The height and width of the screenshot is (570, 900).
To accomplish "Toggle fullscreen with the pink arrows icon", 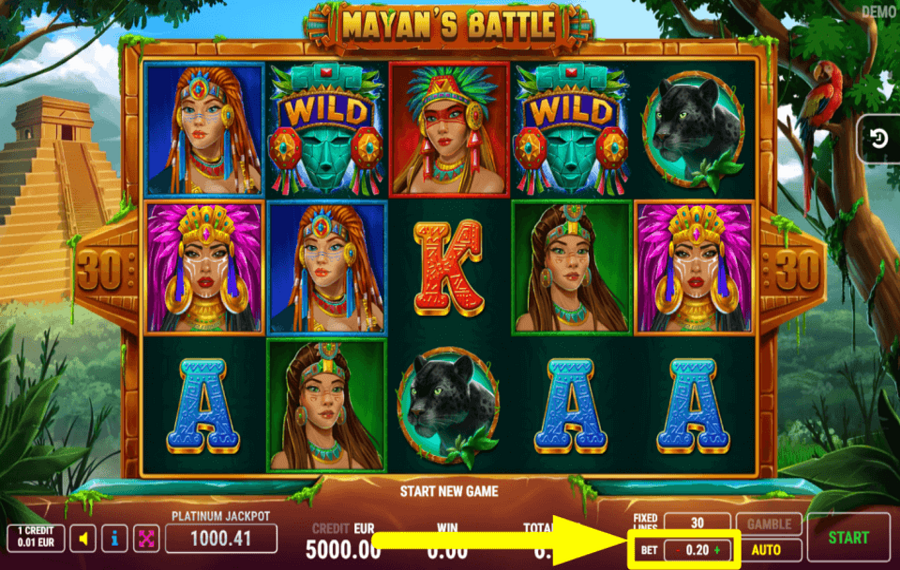I will coord(146,538).
